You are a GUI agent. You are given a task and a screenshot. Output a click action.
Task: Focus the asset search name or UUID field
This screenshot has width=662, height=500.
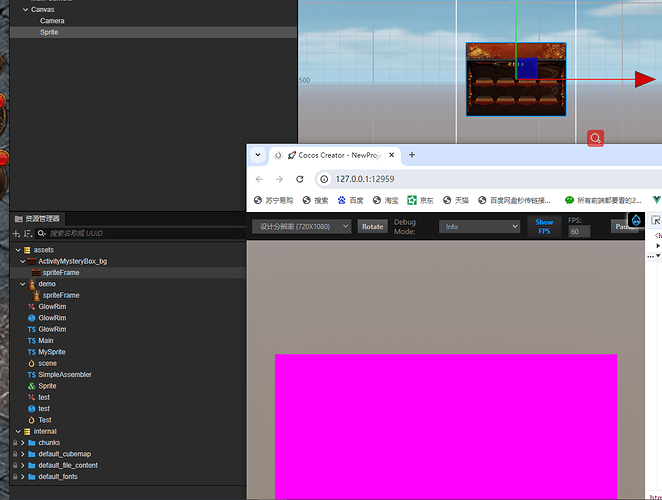146,234
